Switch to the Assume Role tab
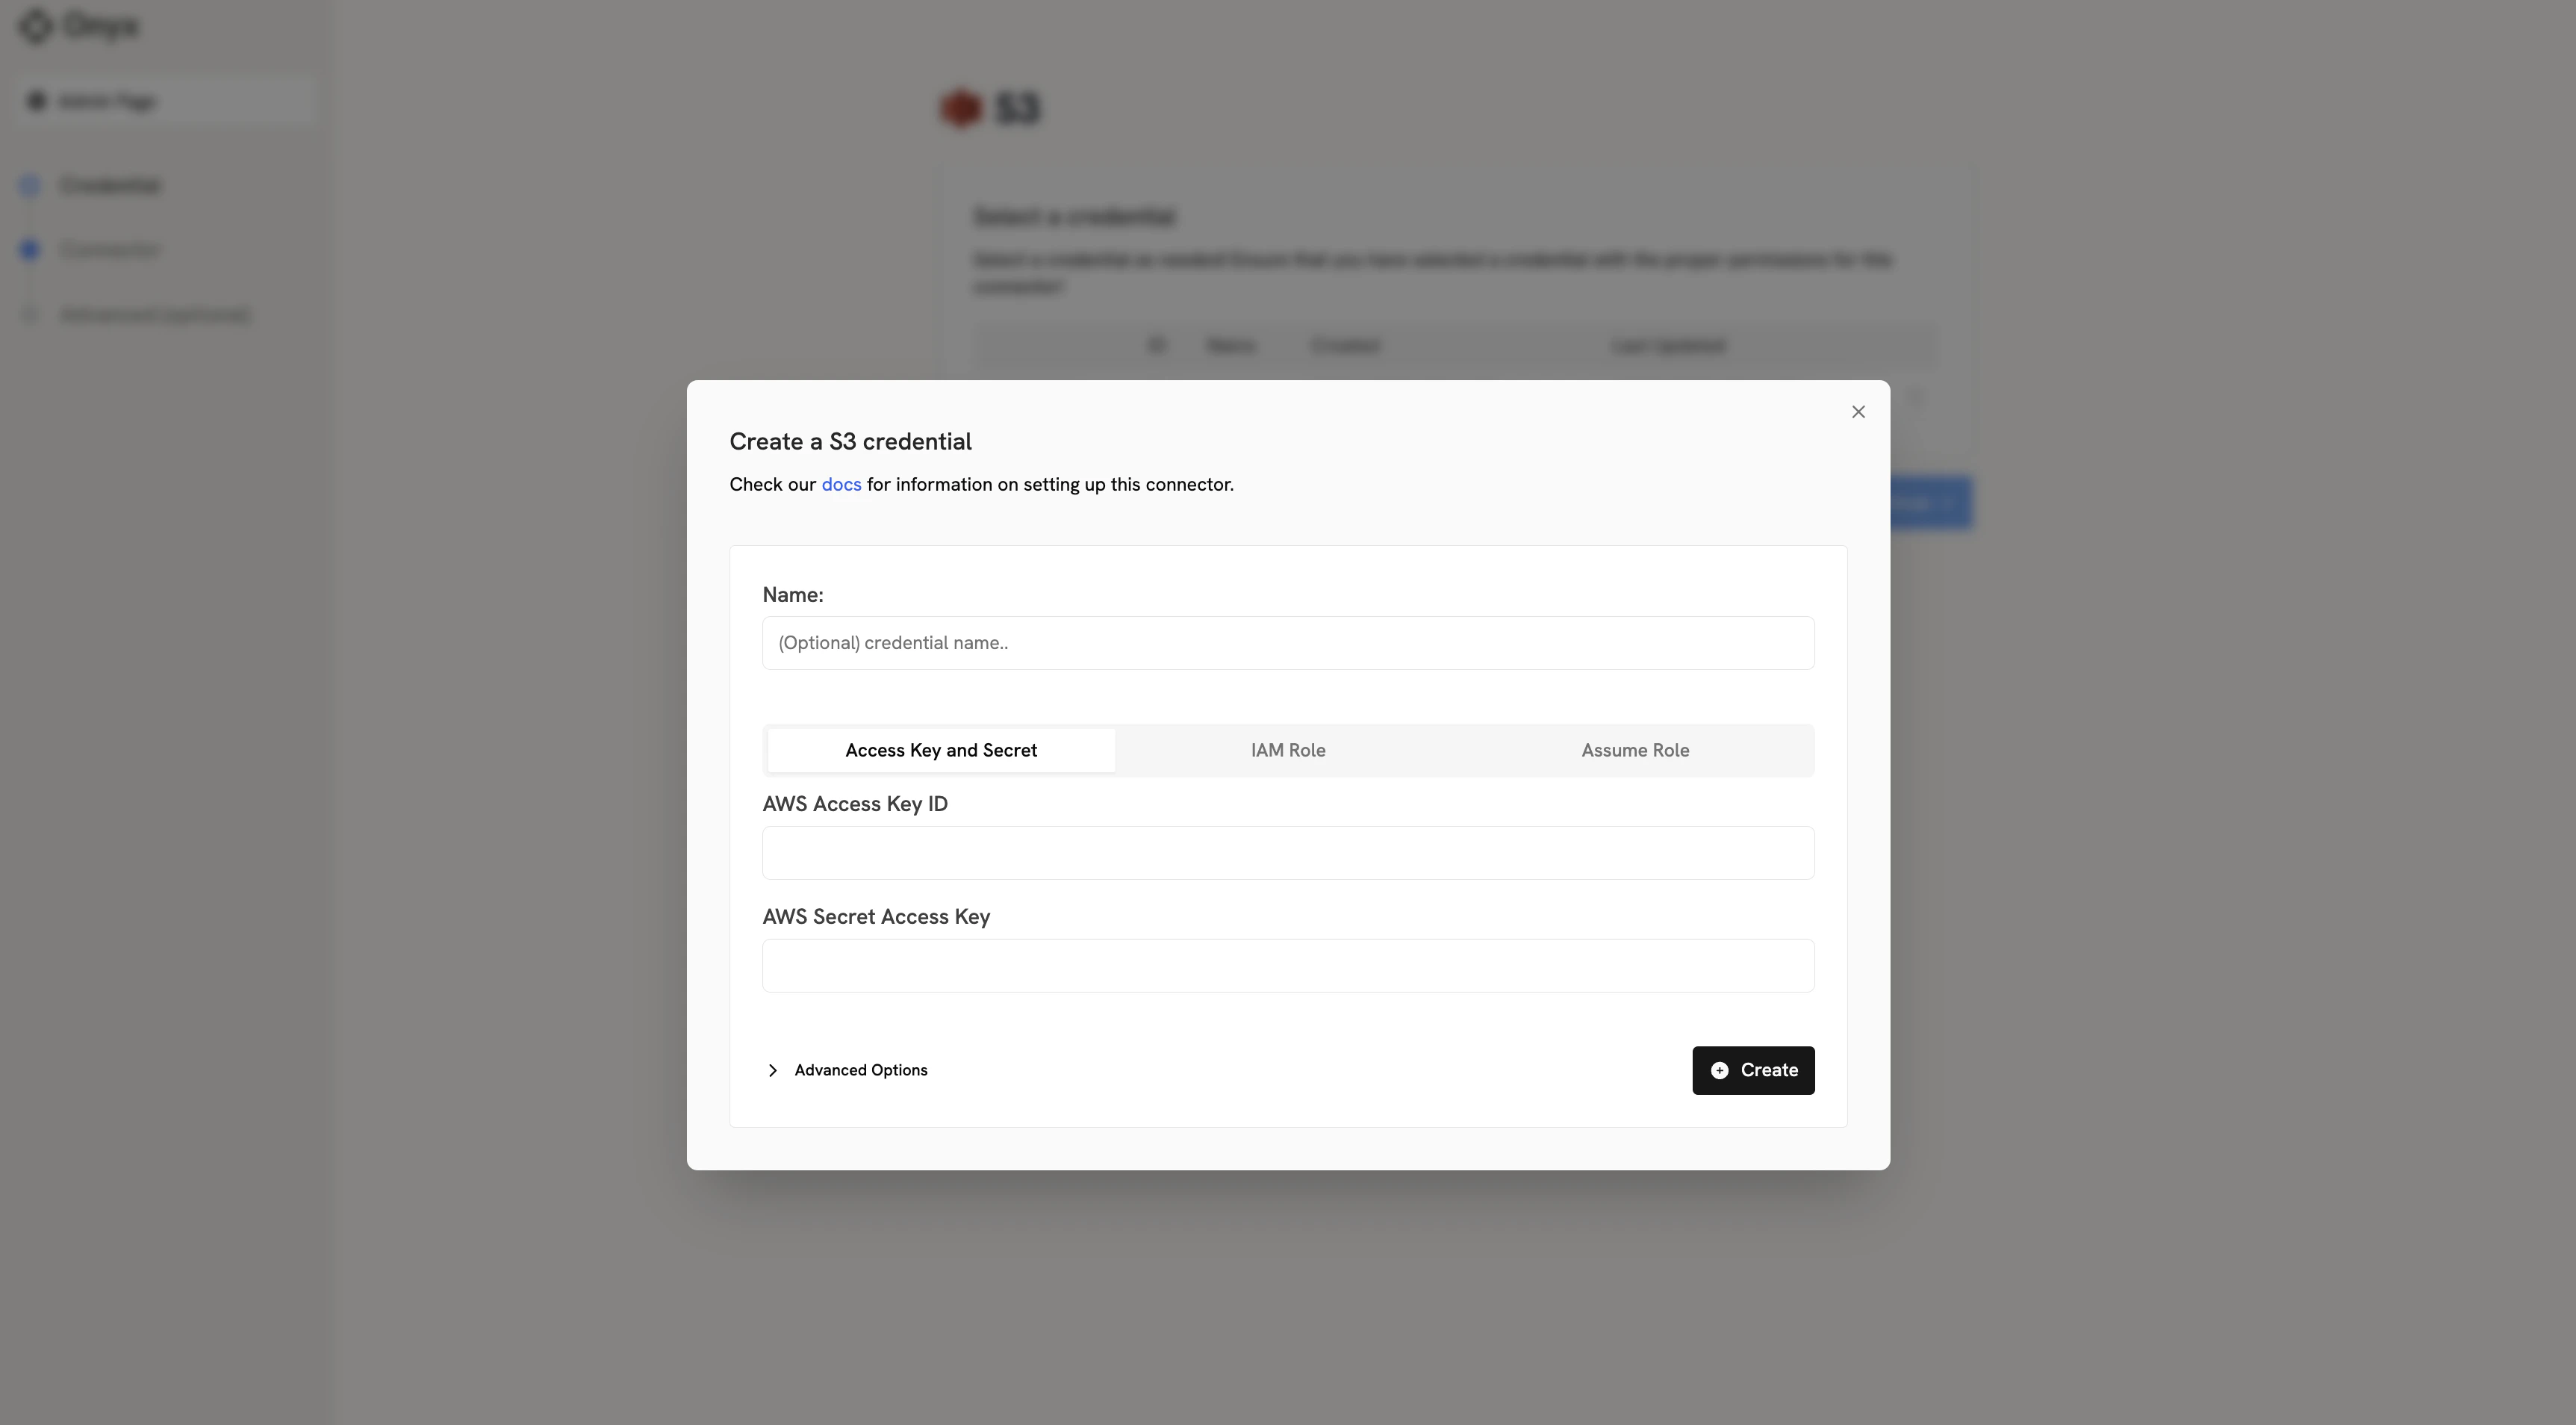 (x=1634, y=750)
